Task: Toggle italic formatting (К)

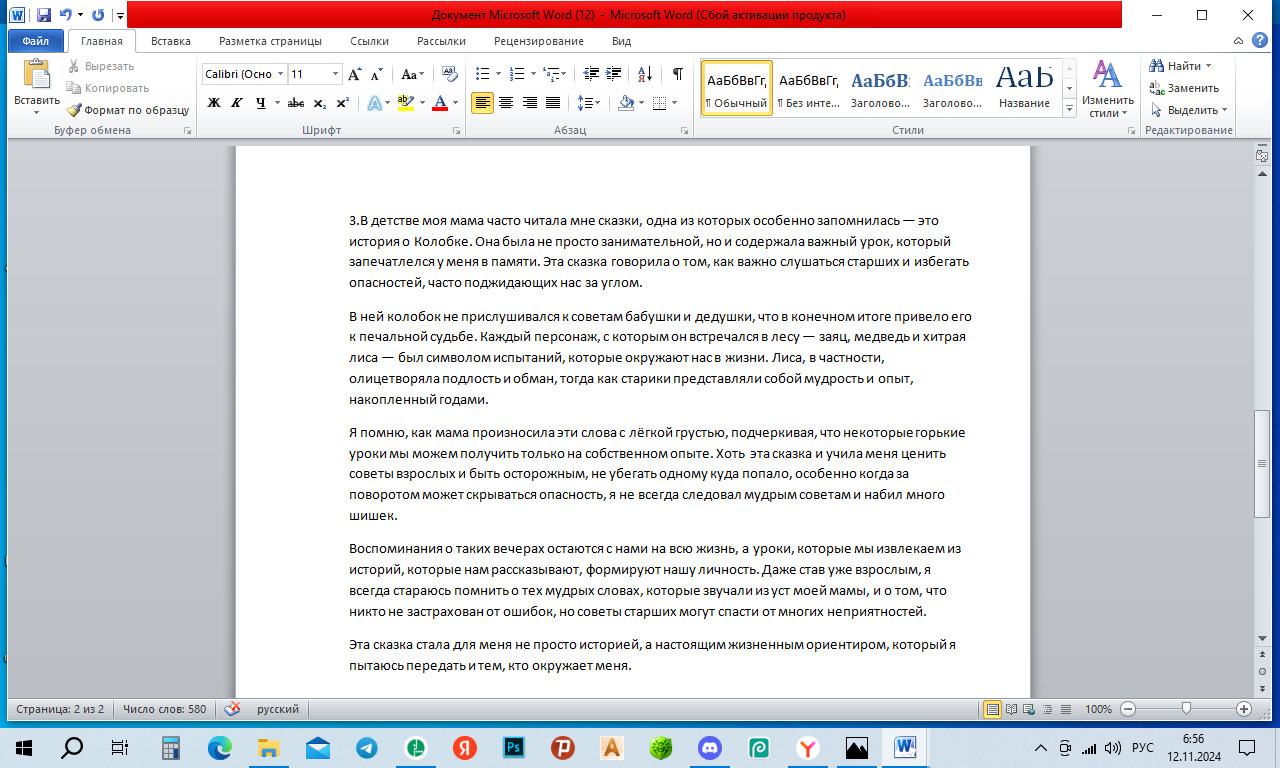Action: coord(237,102)
